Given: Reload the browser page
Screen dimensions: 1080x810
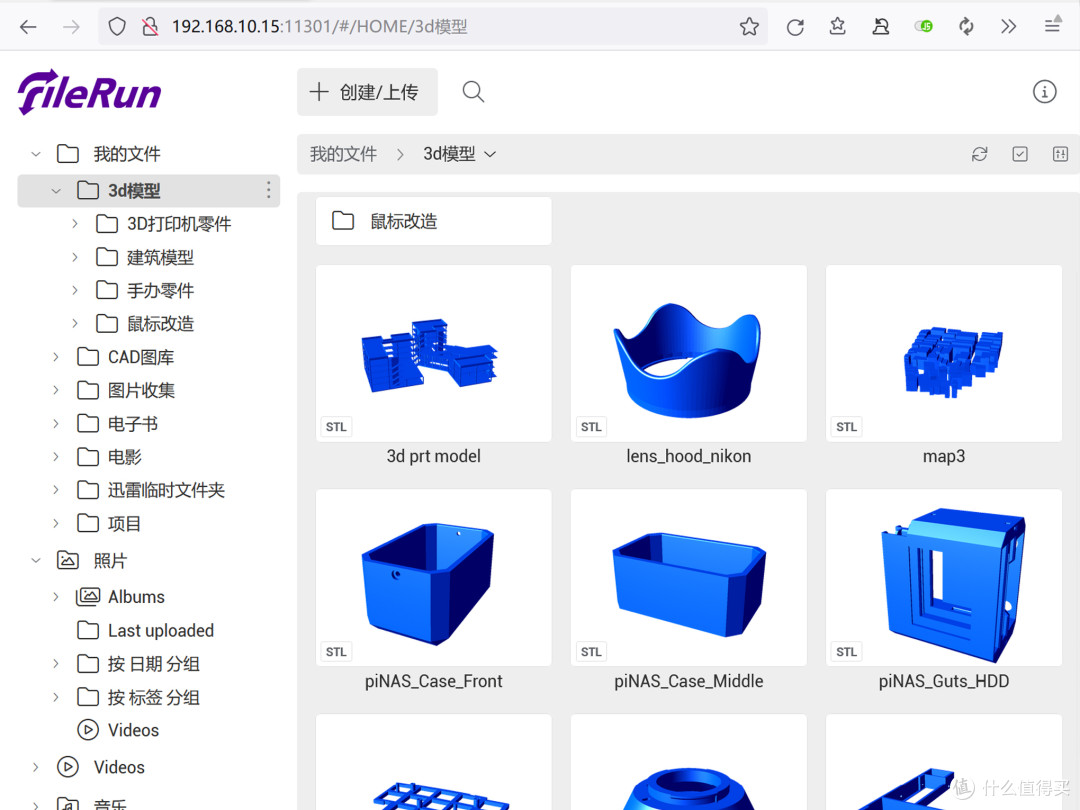Looking at the screenshot, I should pyautogui.click(x=795, y=27).
